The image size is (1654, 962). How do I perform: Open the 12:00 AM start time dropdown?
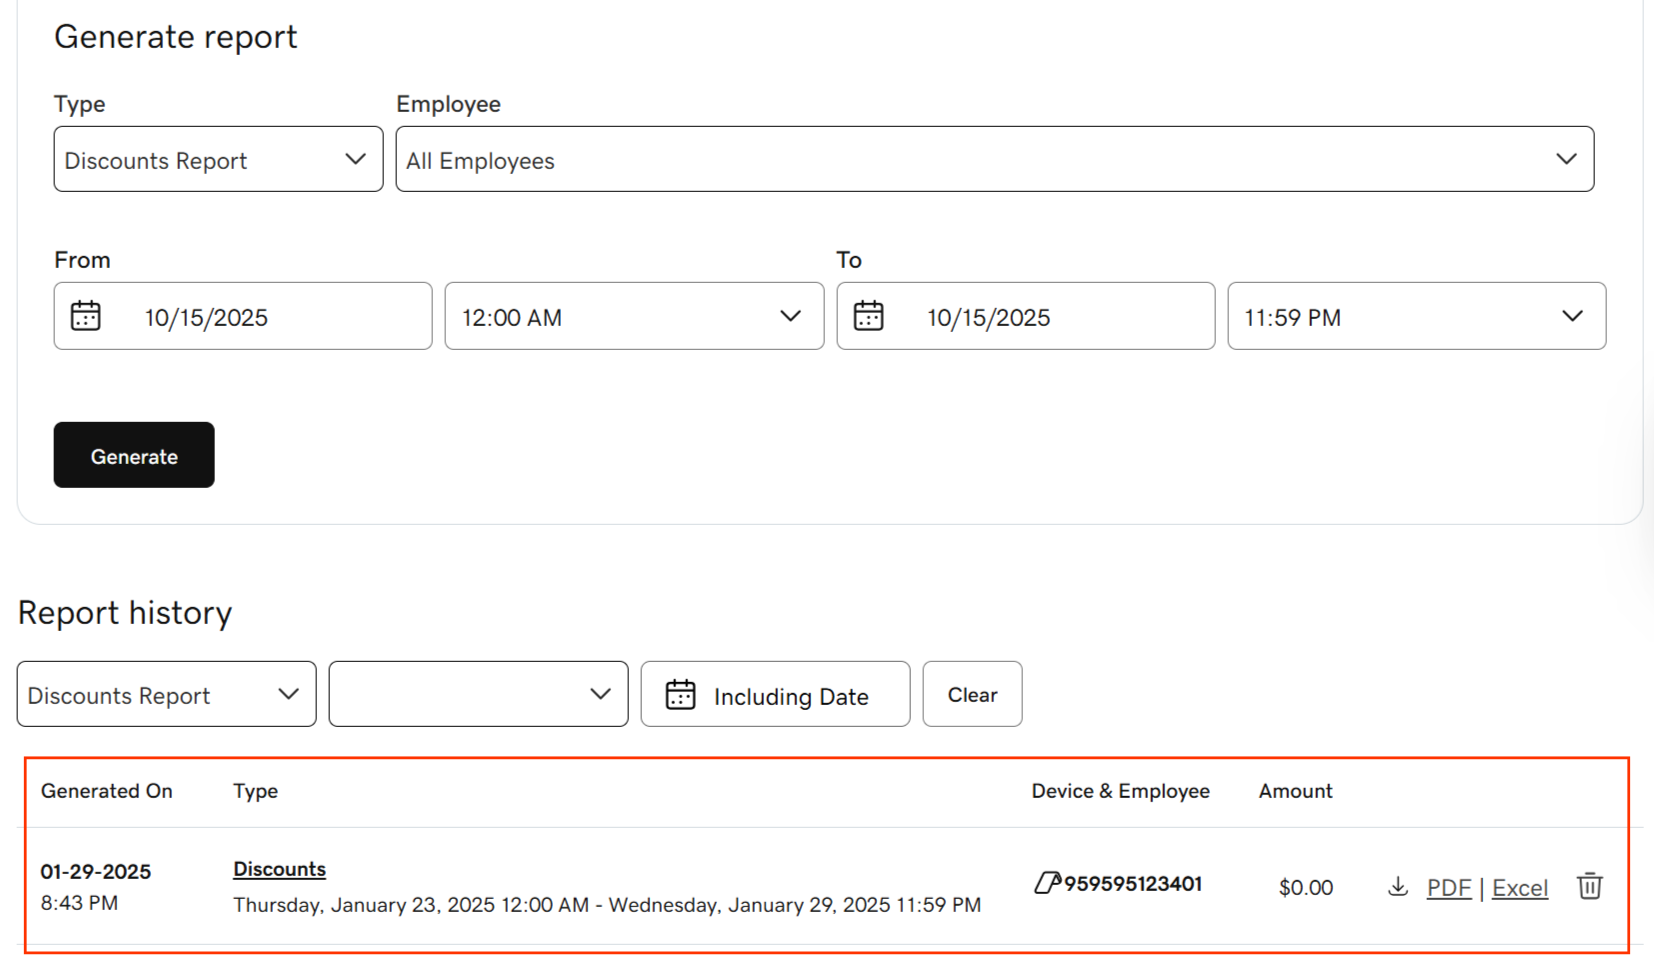pos(633,316)
